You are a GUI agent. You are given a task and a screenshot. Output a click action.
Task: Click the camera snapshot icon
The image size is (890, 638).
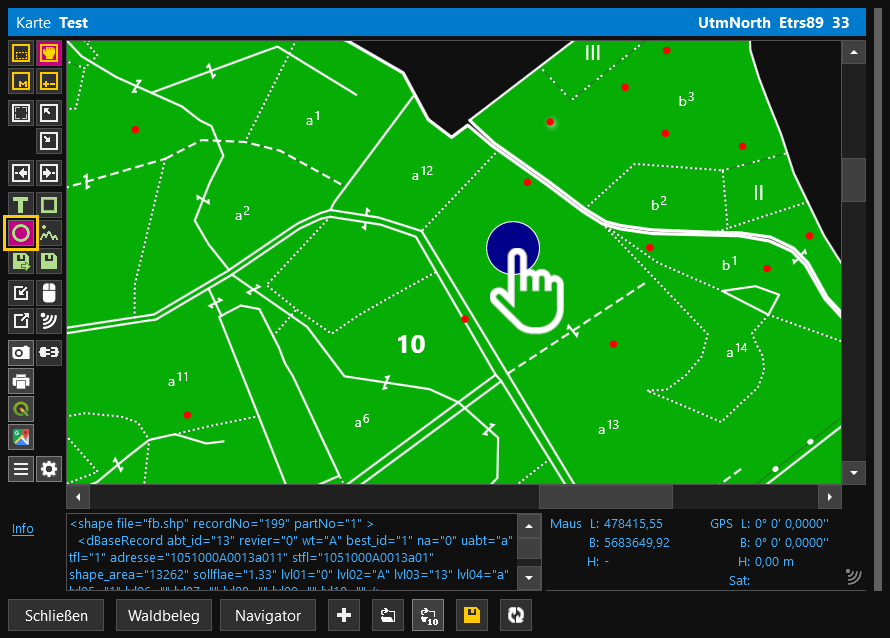coord(21,352)
